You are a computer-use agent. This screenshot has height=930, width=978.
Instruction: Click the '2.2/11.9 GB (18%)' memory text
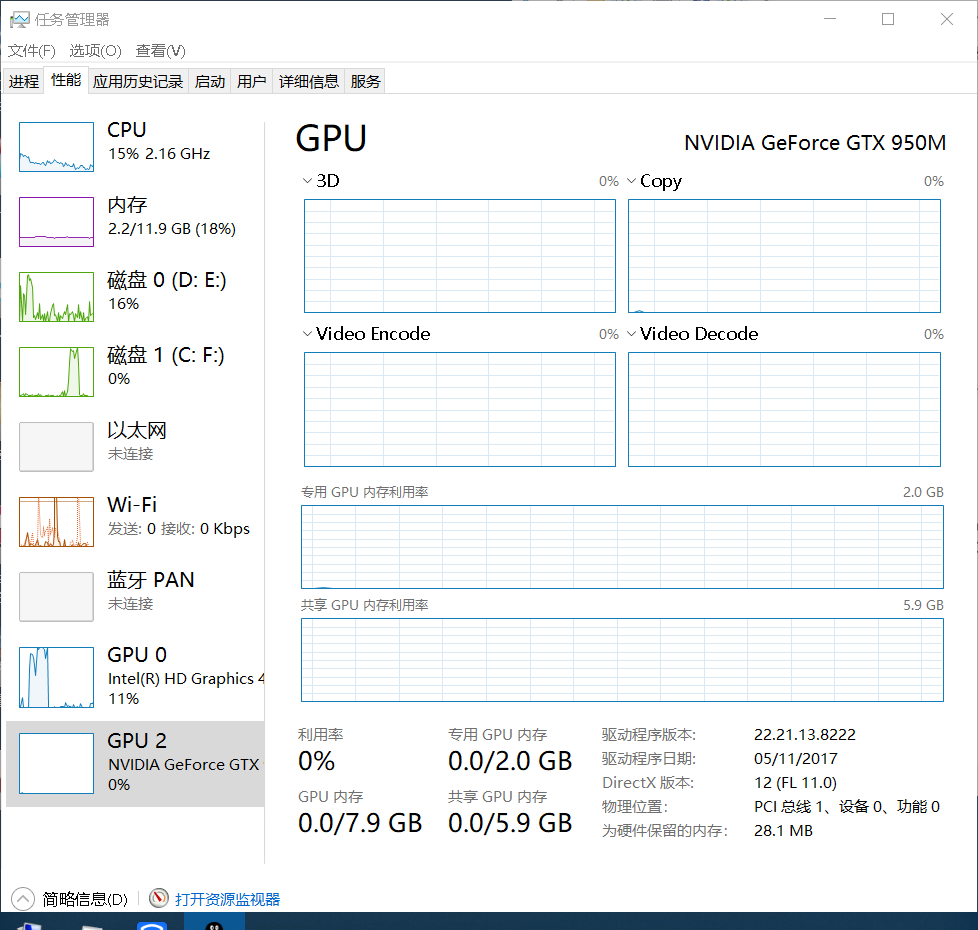coord(172,229)
